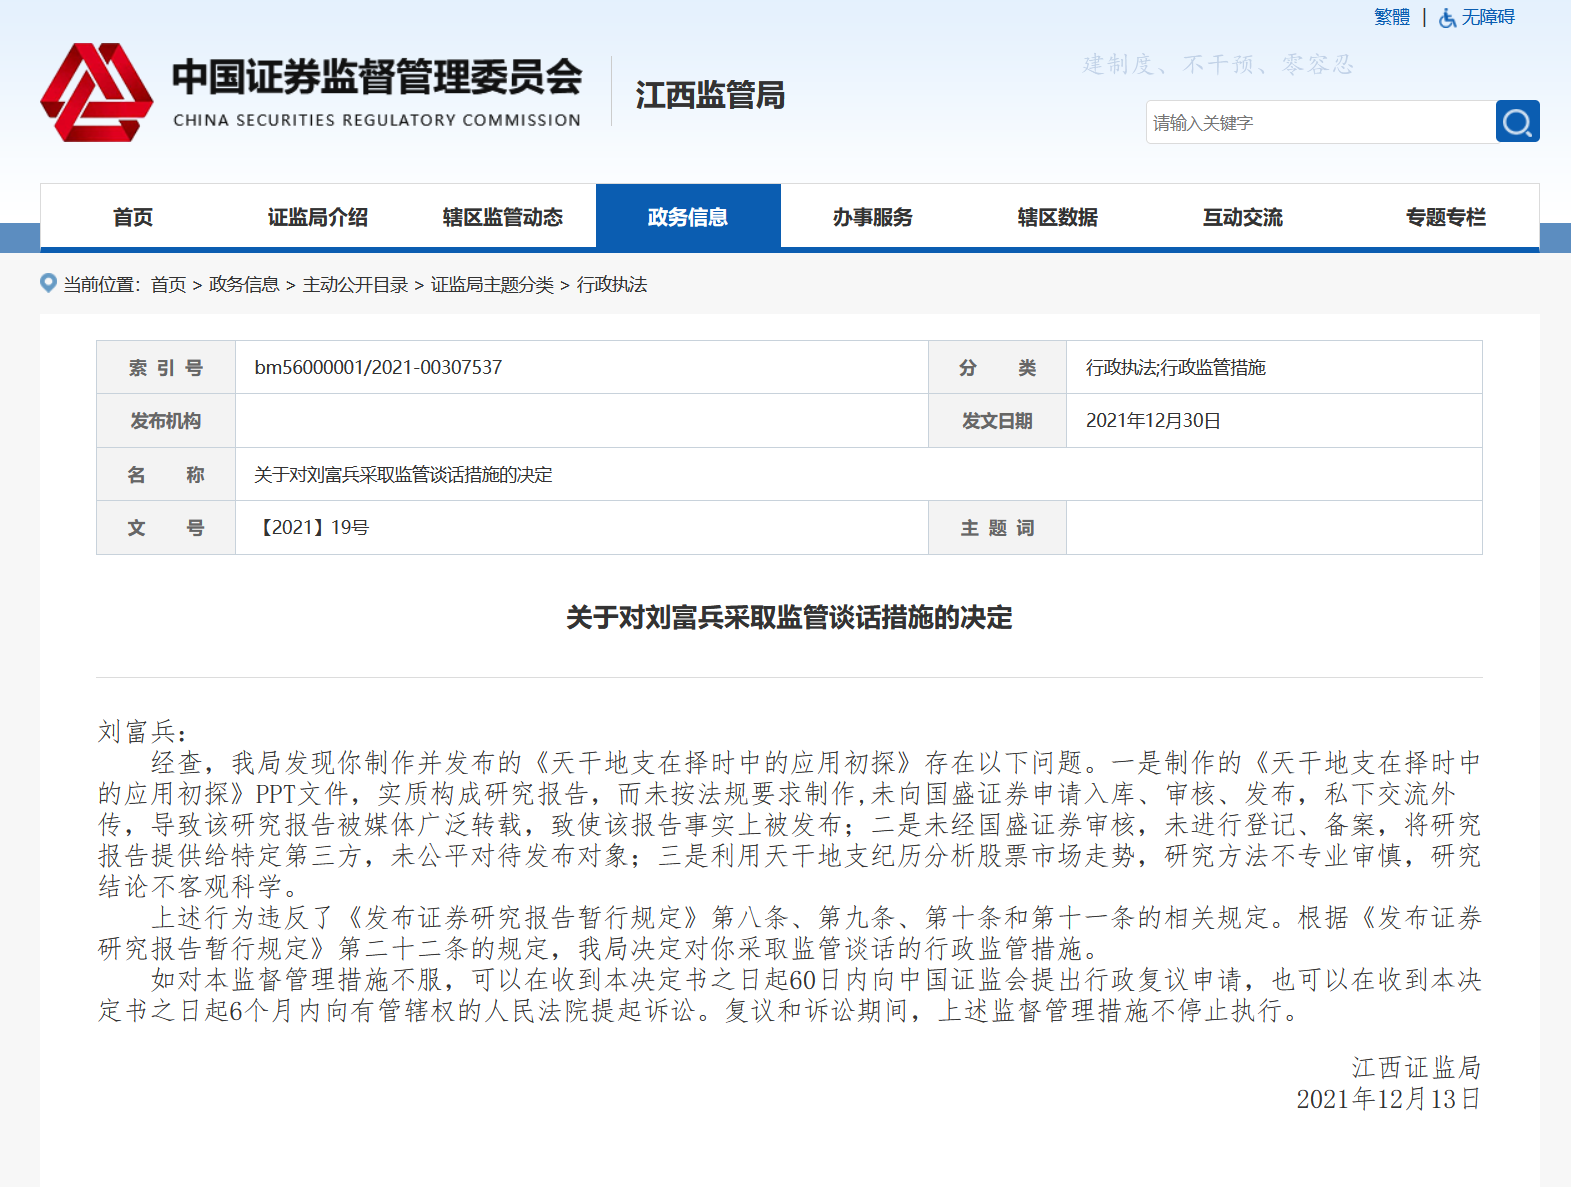This screenshot has height=1187, width=1571.
Task: Click the signature 江西证监局
Action: click(1416, 1068)
